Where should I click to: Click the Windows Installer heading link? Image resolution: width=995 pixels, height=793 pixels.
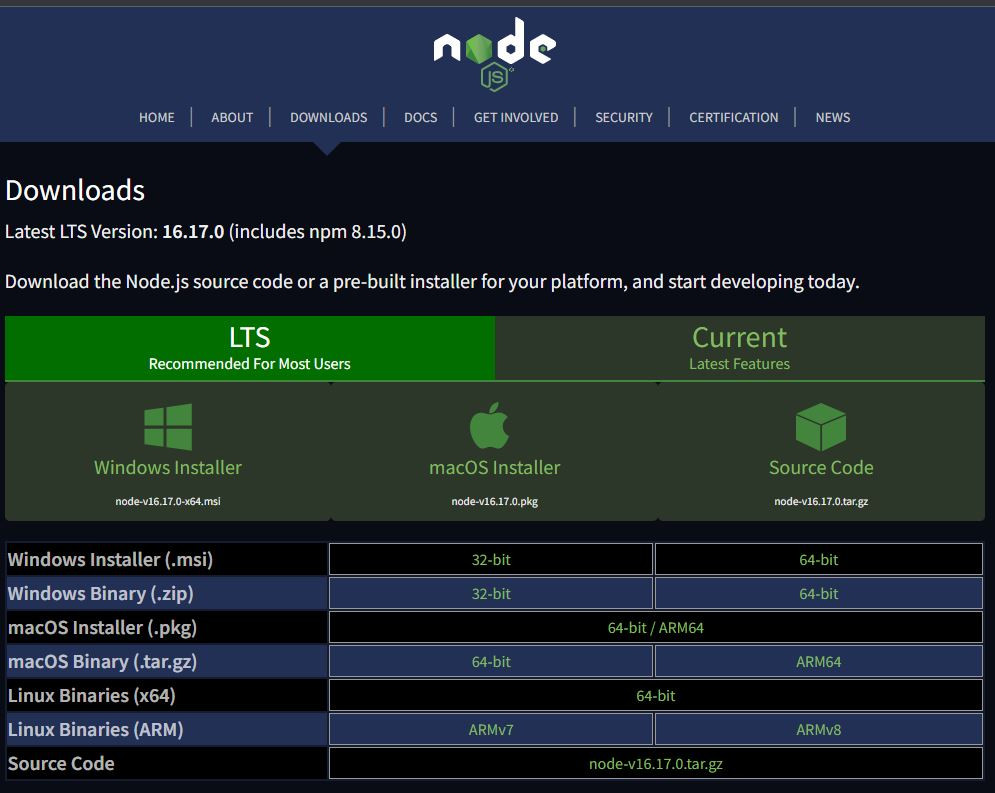click(168, 468)
